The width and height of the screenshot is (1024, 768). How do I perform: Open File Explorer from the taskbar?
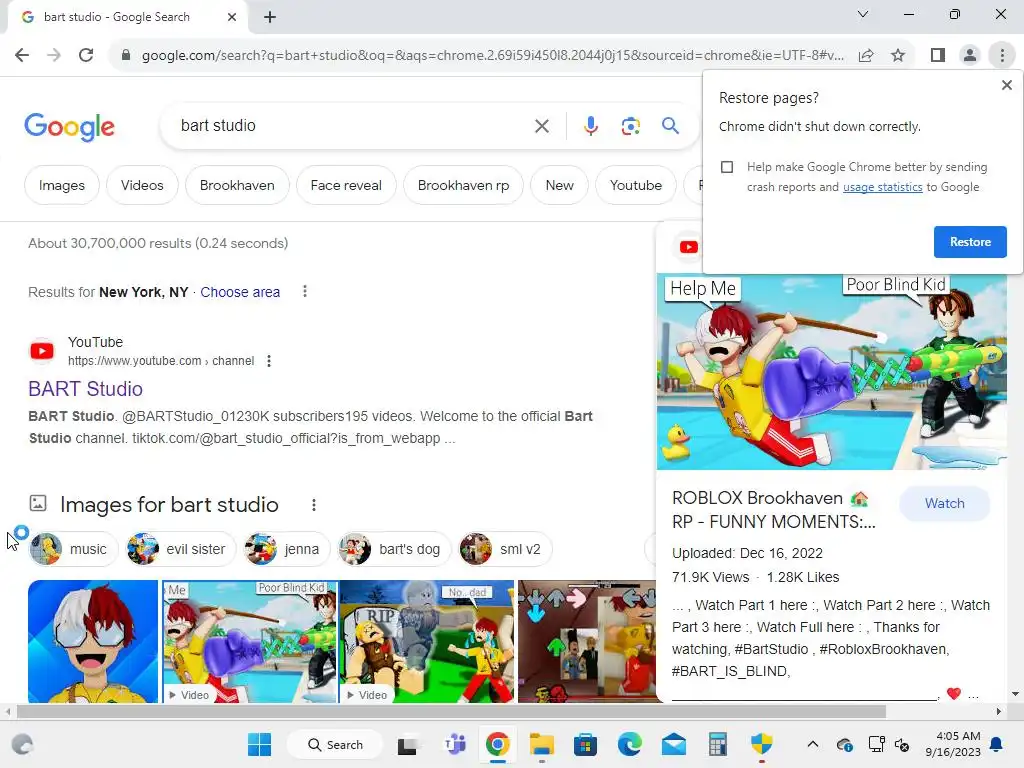coord(541,744)
